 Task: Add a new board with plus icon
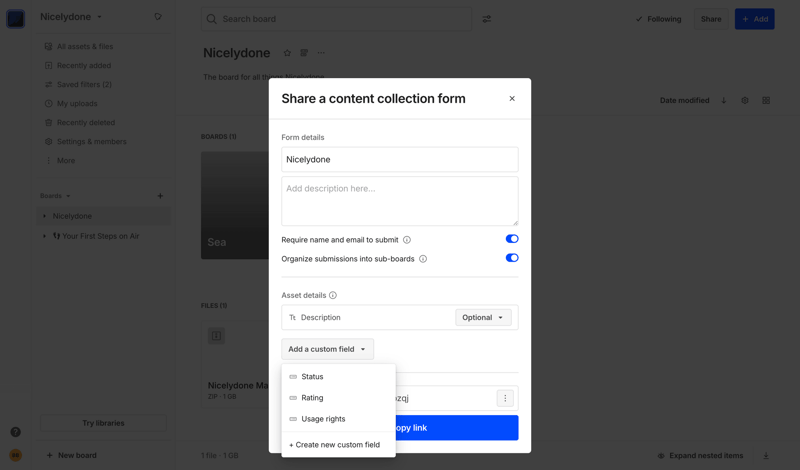(160, 196)
